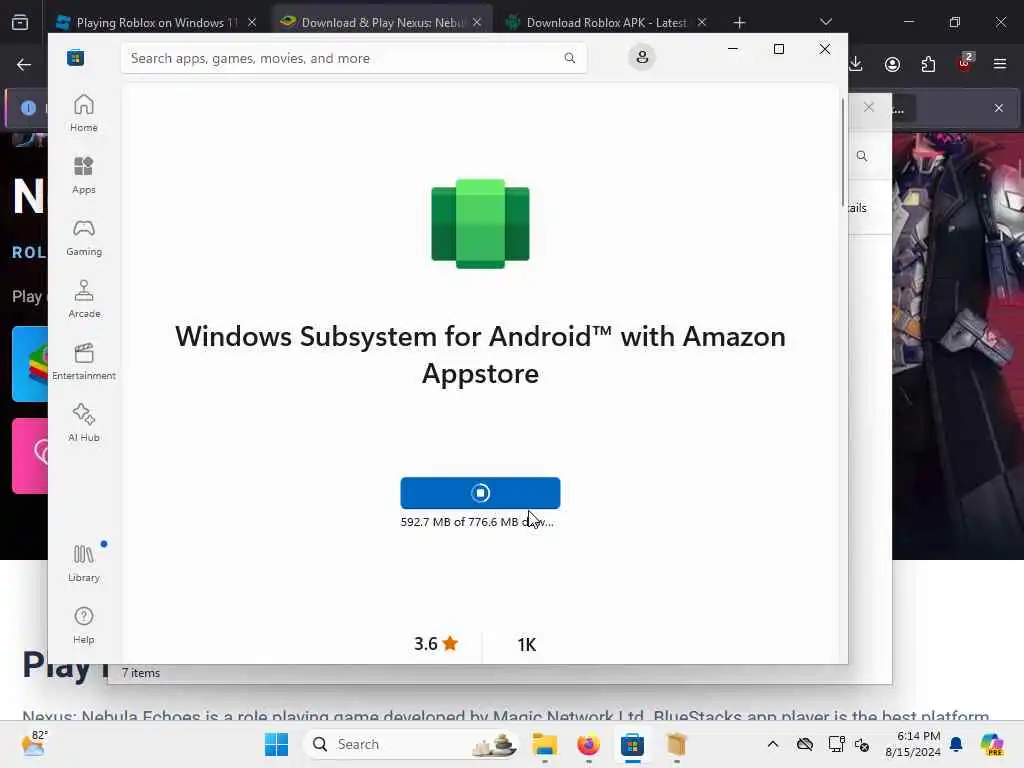This screenshot has height=768, width=1024.
Task: Click the 3.6 star rating
Action: tap(436, 644)
